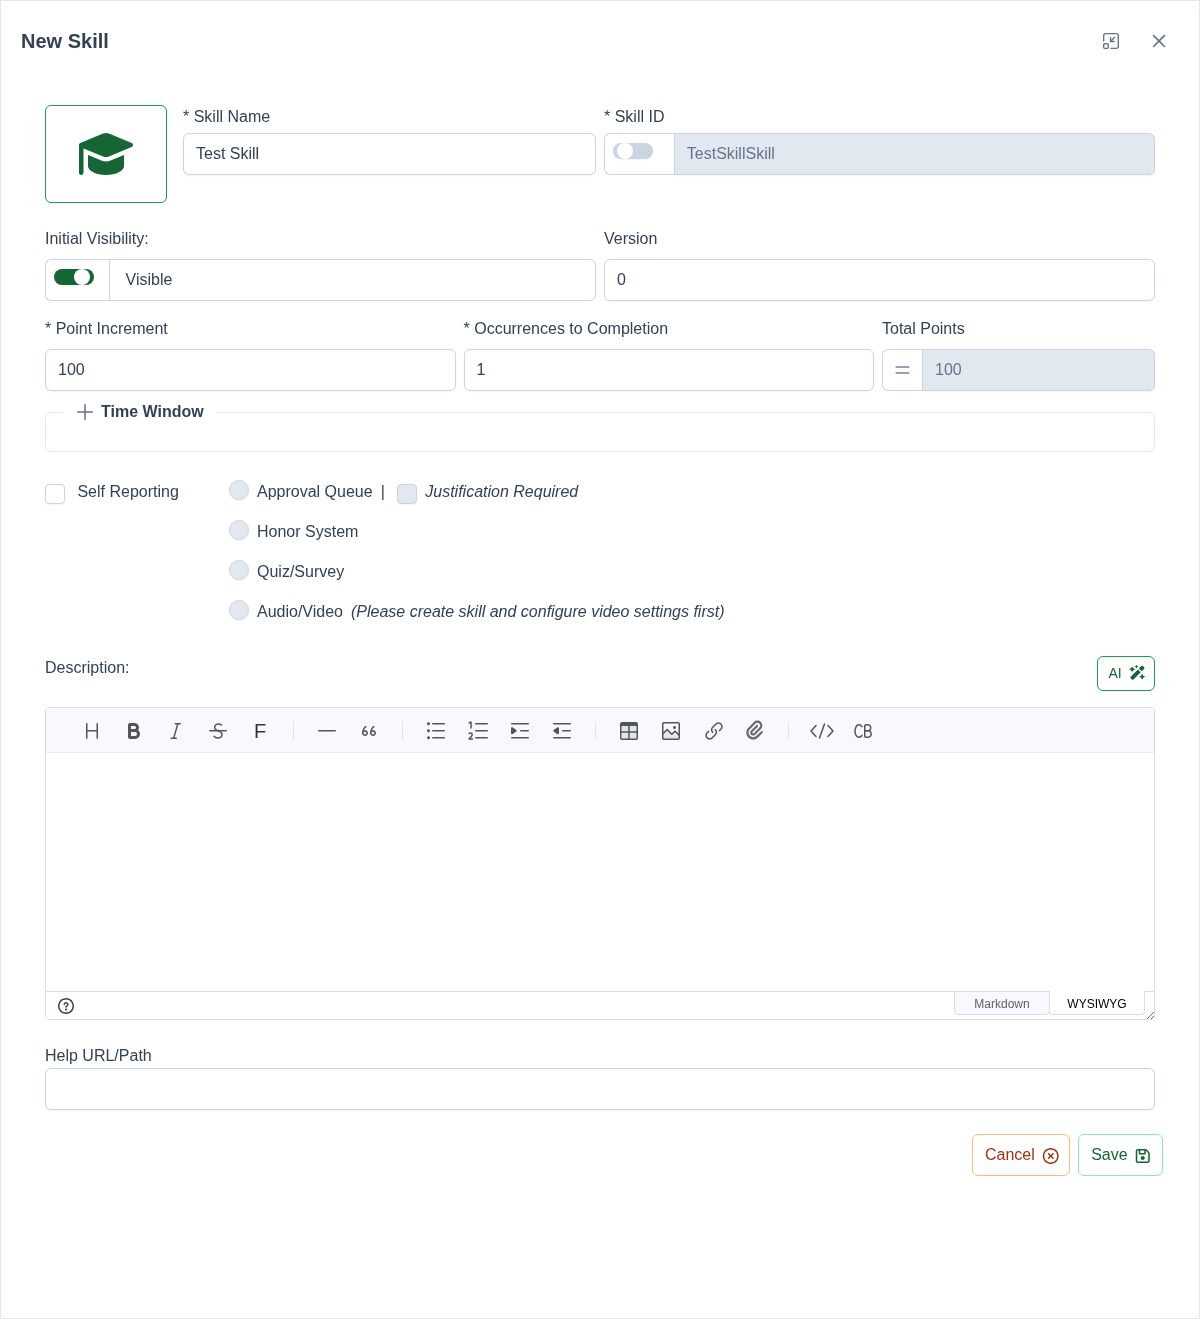Cancel creating the new skill

pos(1021,1155)
